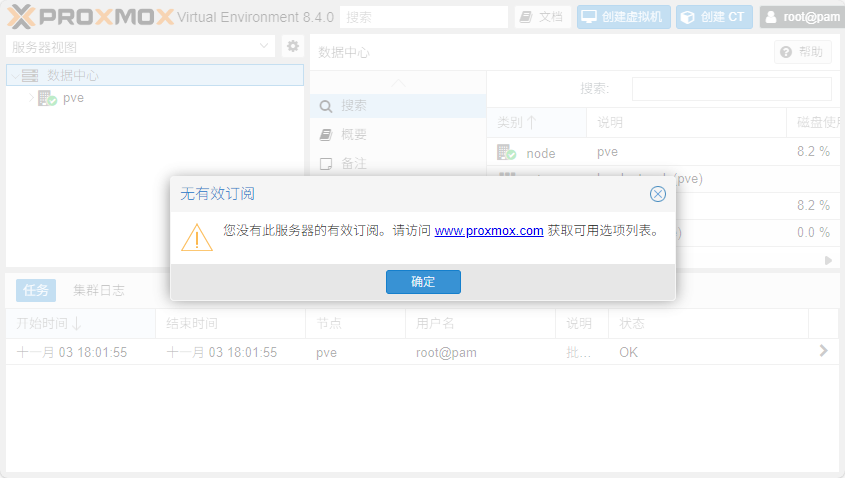The width and height of the screenshot is (845, 478).
Task: Click the gear settings icon beside view selector
Action: (x=293, y=46)
